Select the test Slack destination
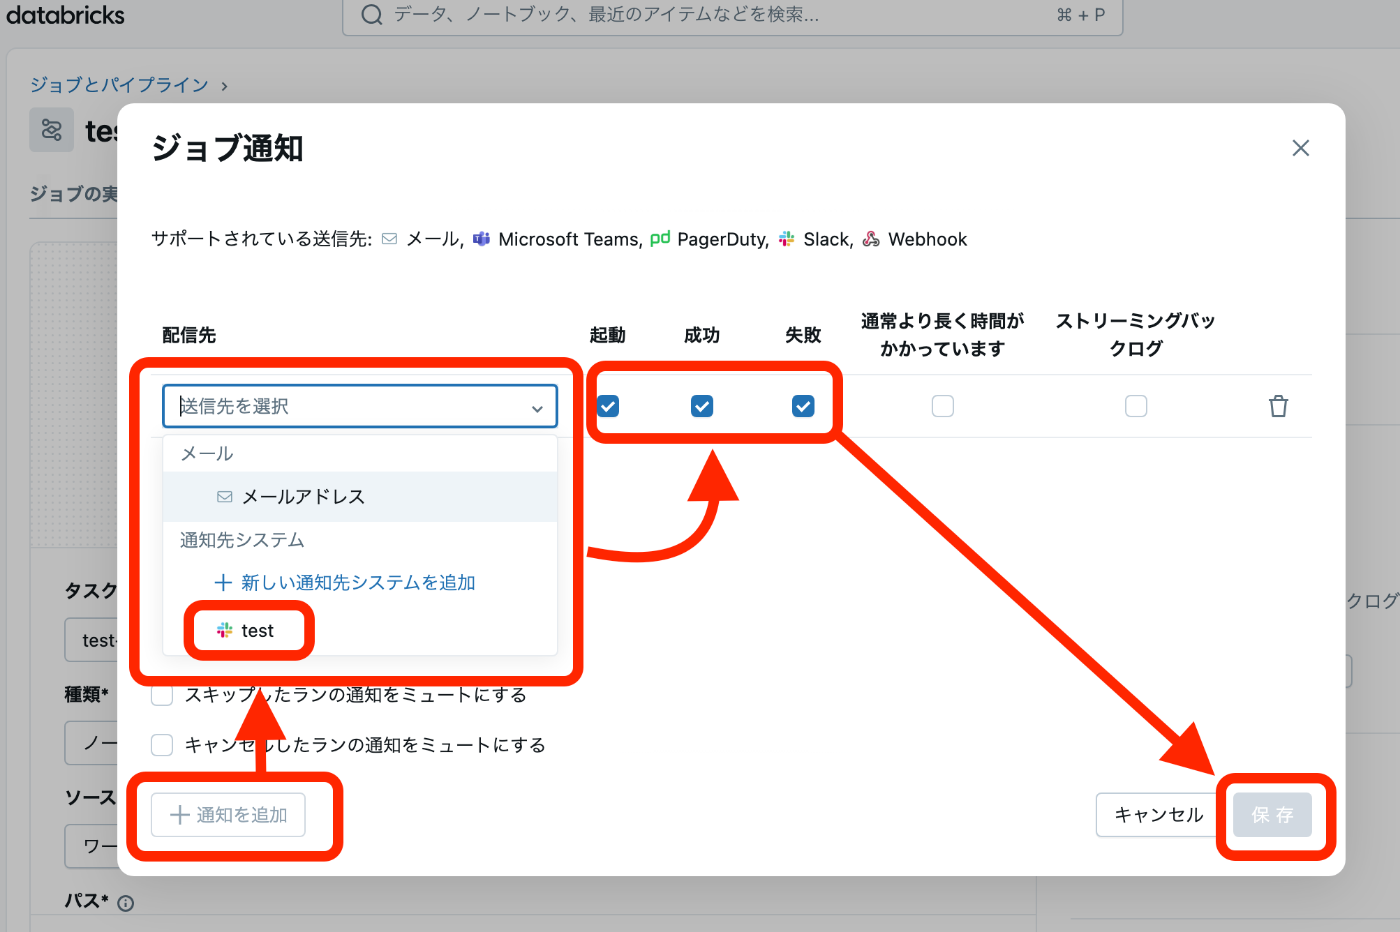The width and height of the screenshot is (1400, 932). (x=360, y=630)
